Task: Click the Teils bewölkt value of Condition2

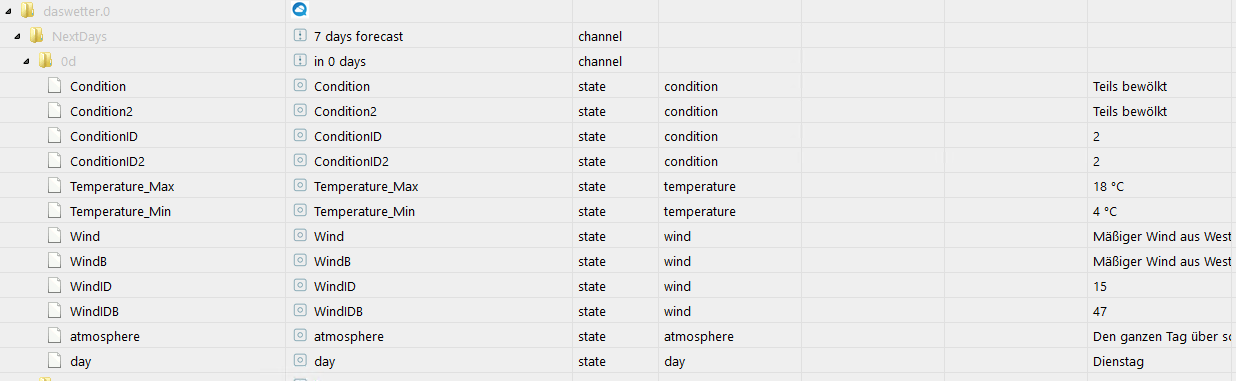Action: tap(1130, 111)
